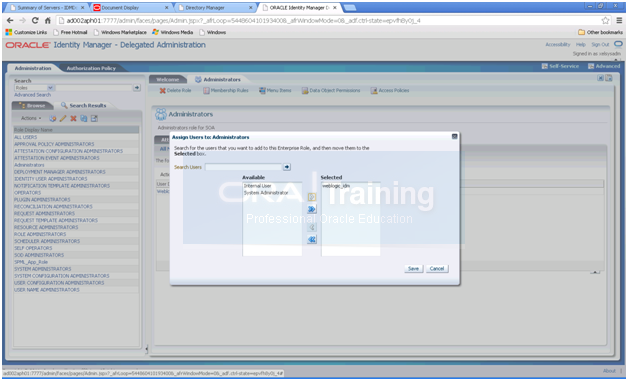Image resolution: width=628 pixels, height=381 pixels.
Task: Open Access Policies in the toolbar
Action: 390,91
